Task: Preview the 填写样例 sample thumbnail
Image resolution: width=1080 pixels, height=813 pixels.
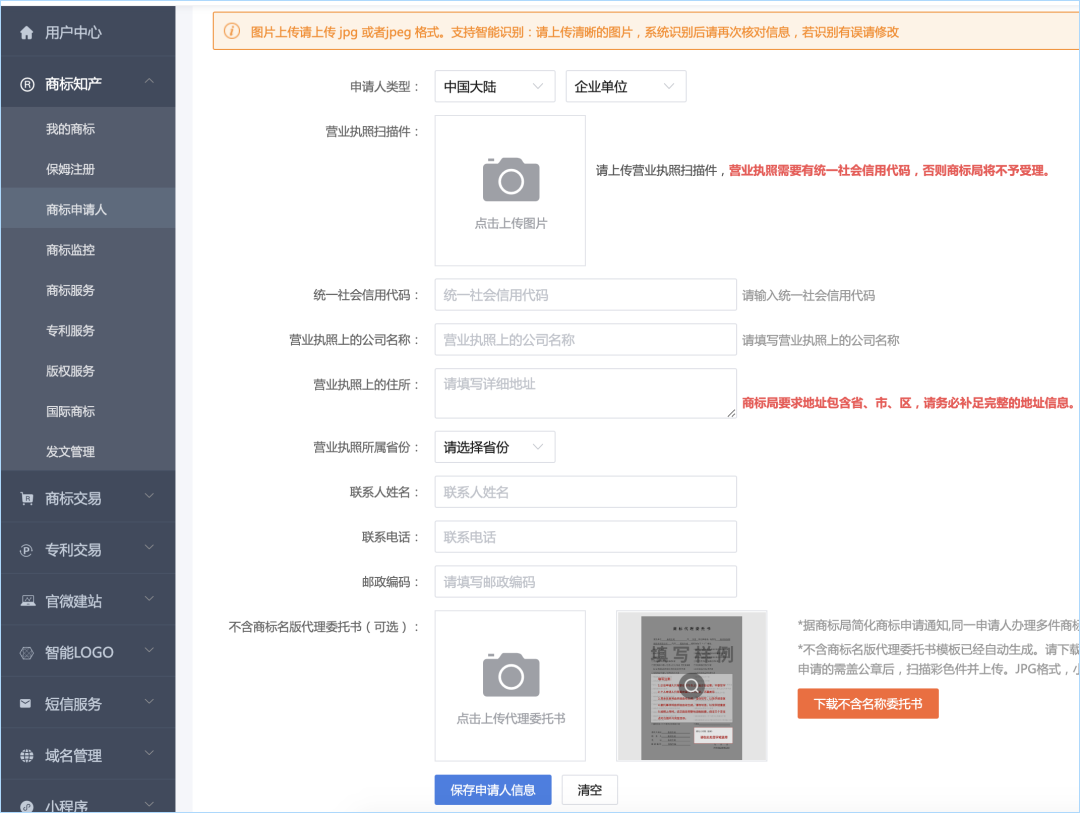Action: (691, 686)
